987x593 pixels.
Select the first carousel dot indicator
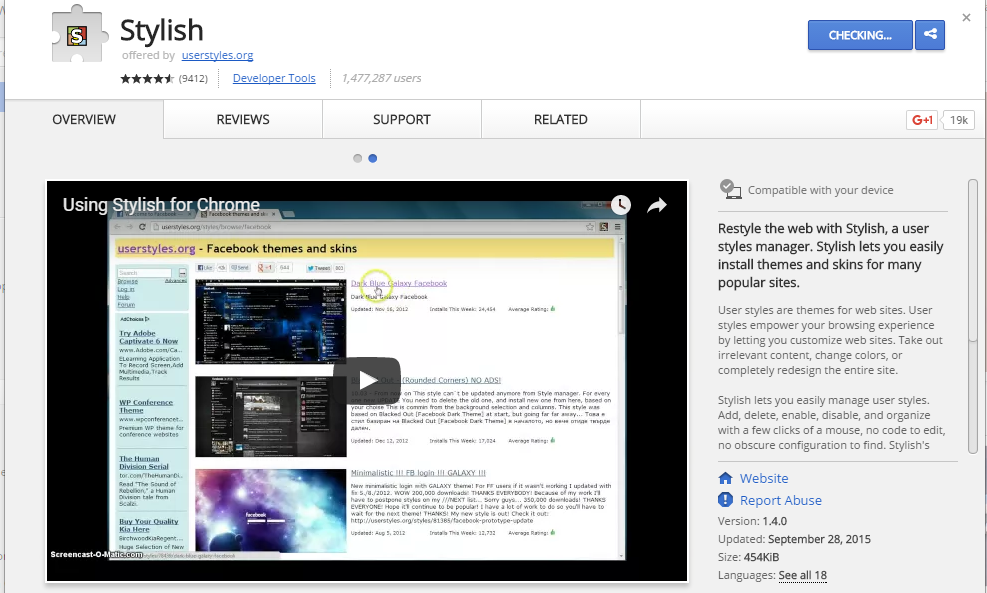pos(358,158)
